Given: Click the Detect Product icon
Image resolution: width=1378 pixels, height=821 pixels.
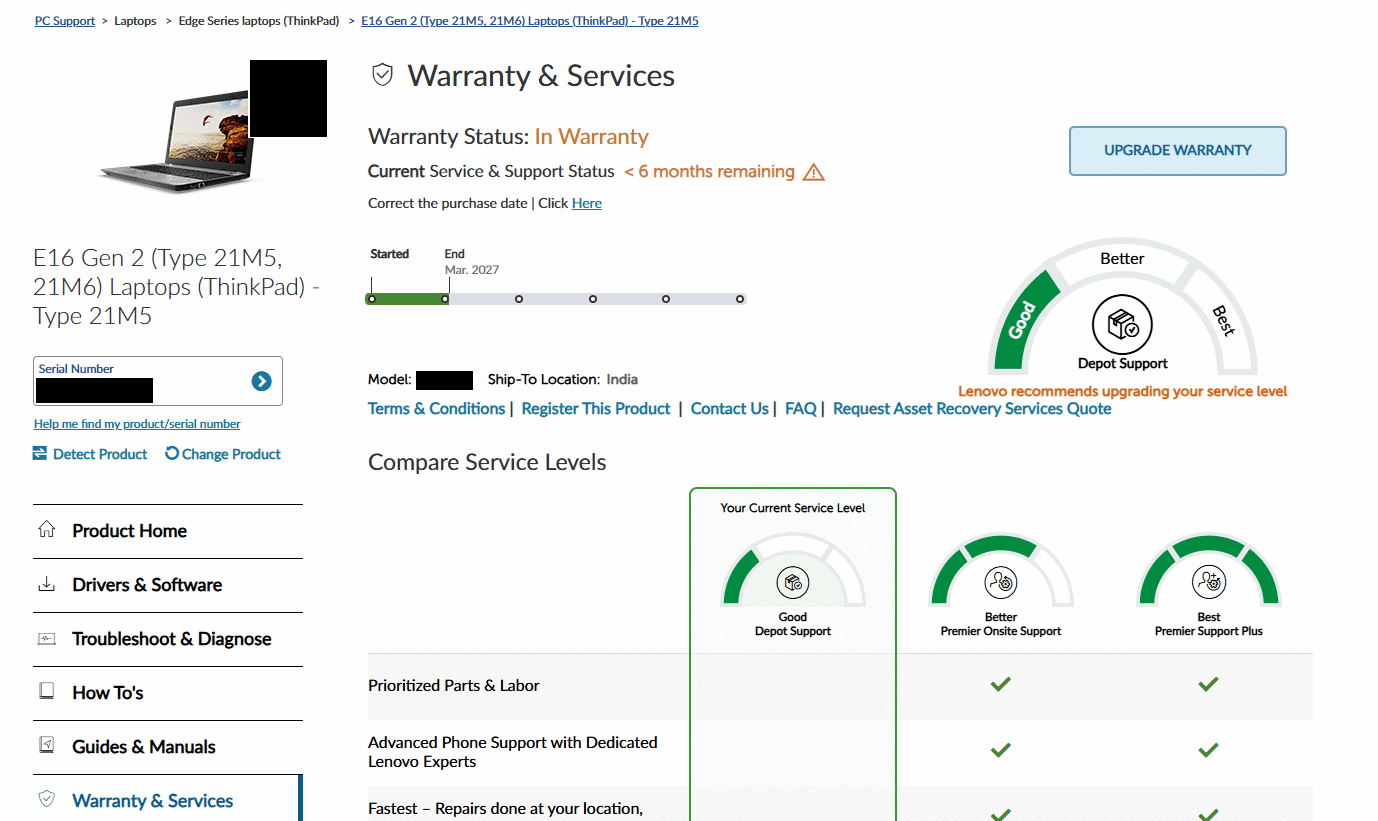Looking at the screenshot, I should [40, 454].
